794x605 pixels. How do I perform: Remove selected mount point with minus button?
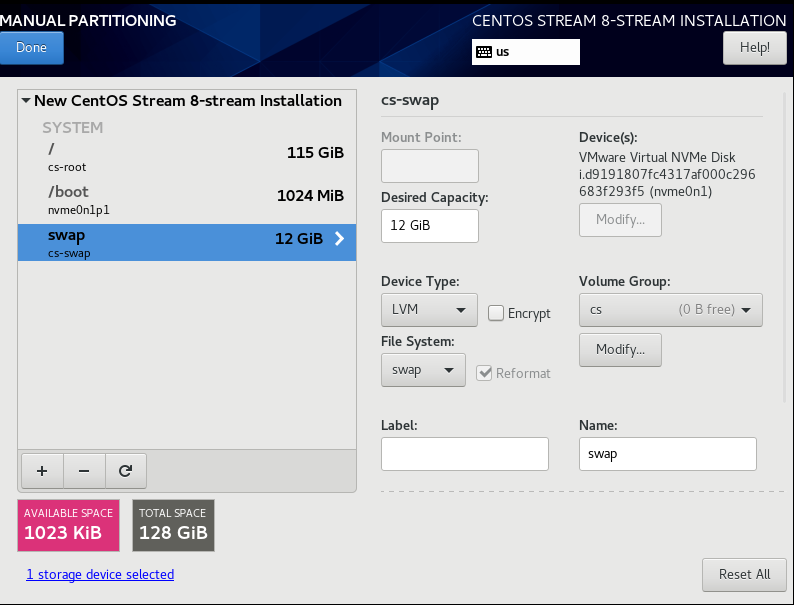click(x=84, y=471)
